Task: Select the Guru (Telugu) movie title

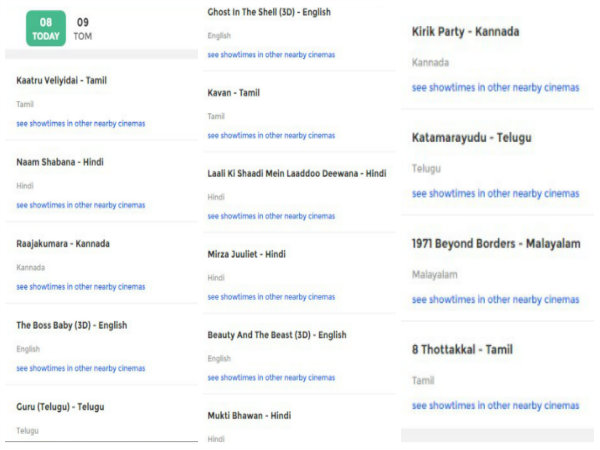Action: (x=60, y=407)
